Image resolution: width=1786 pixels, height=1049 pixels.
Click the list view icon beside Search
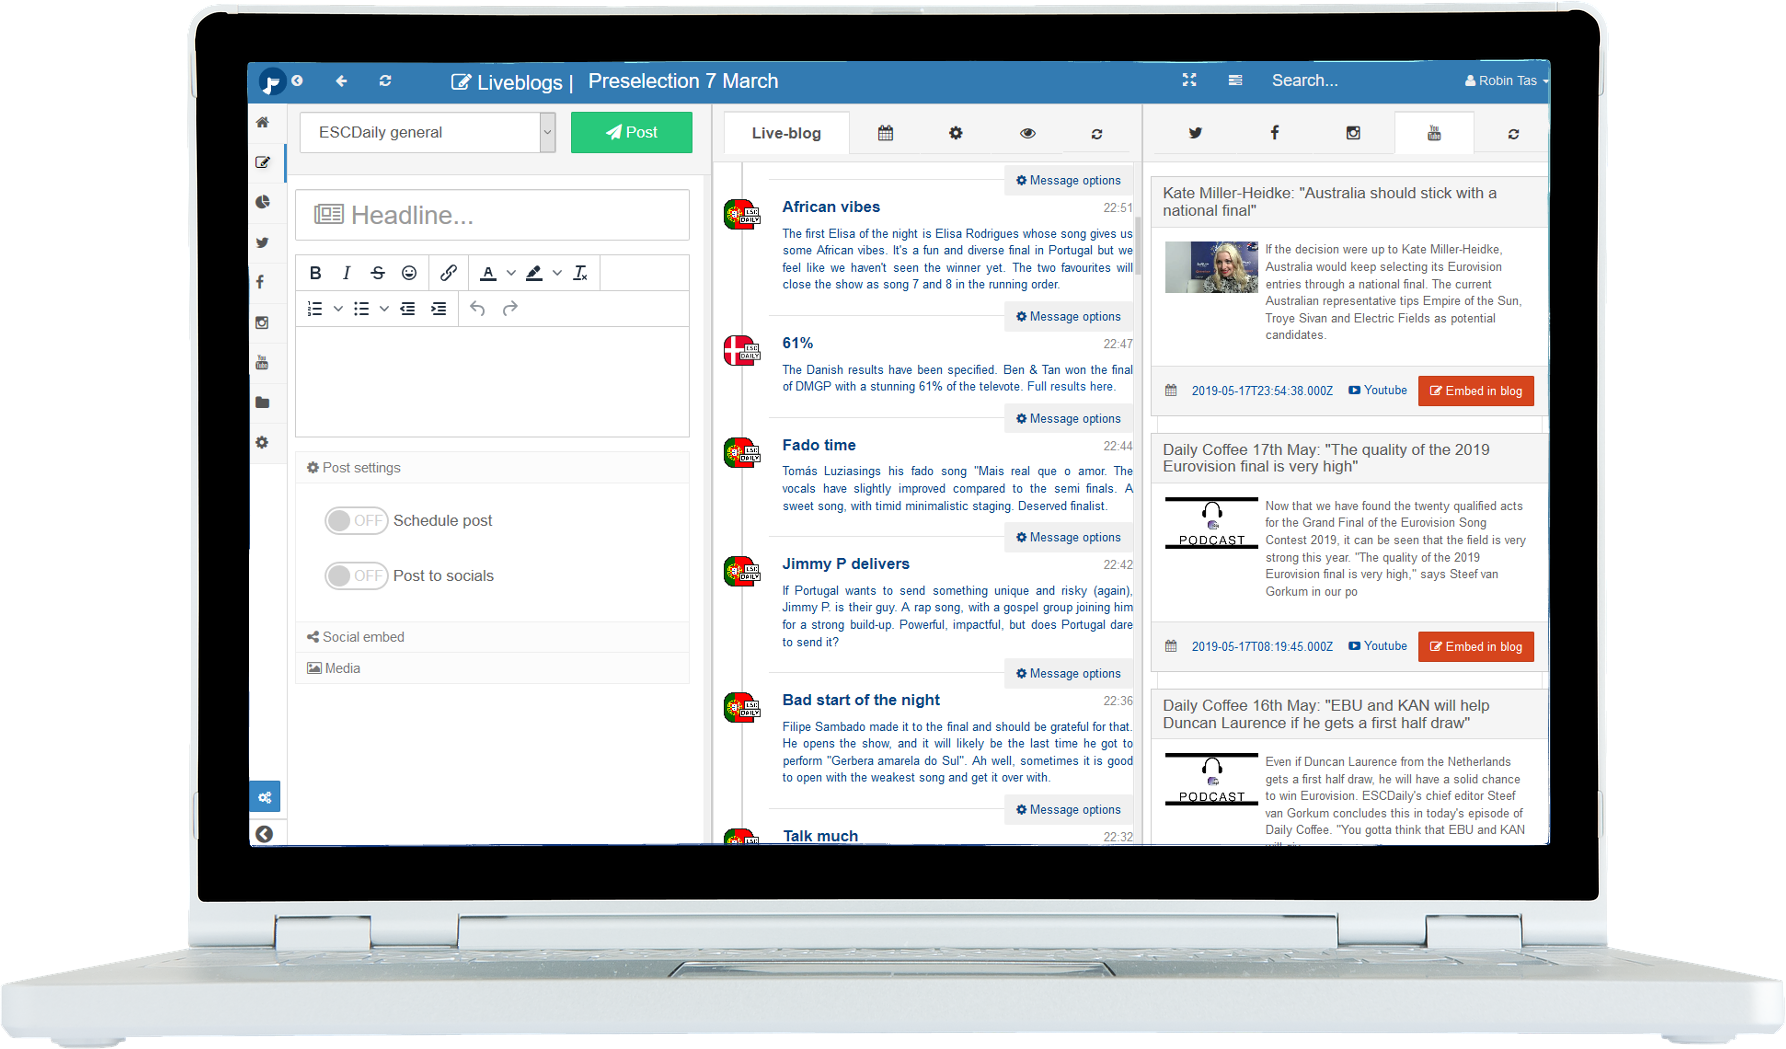pos(1235,80)
